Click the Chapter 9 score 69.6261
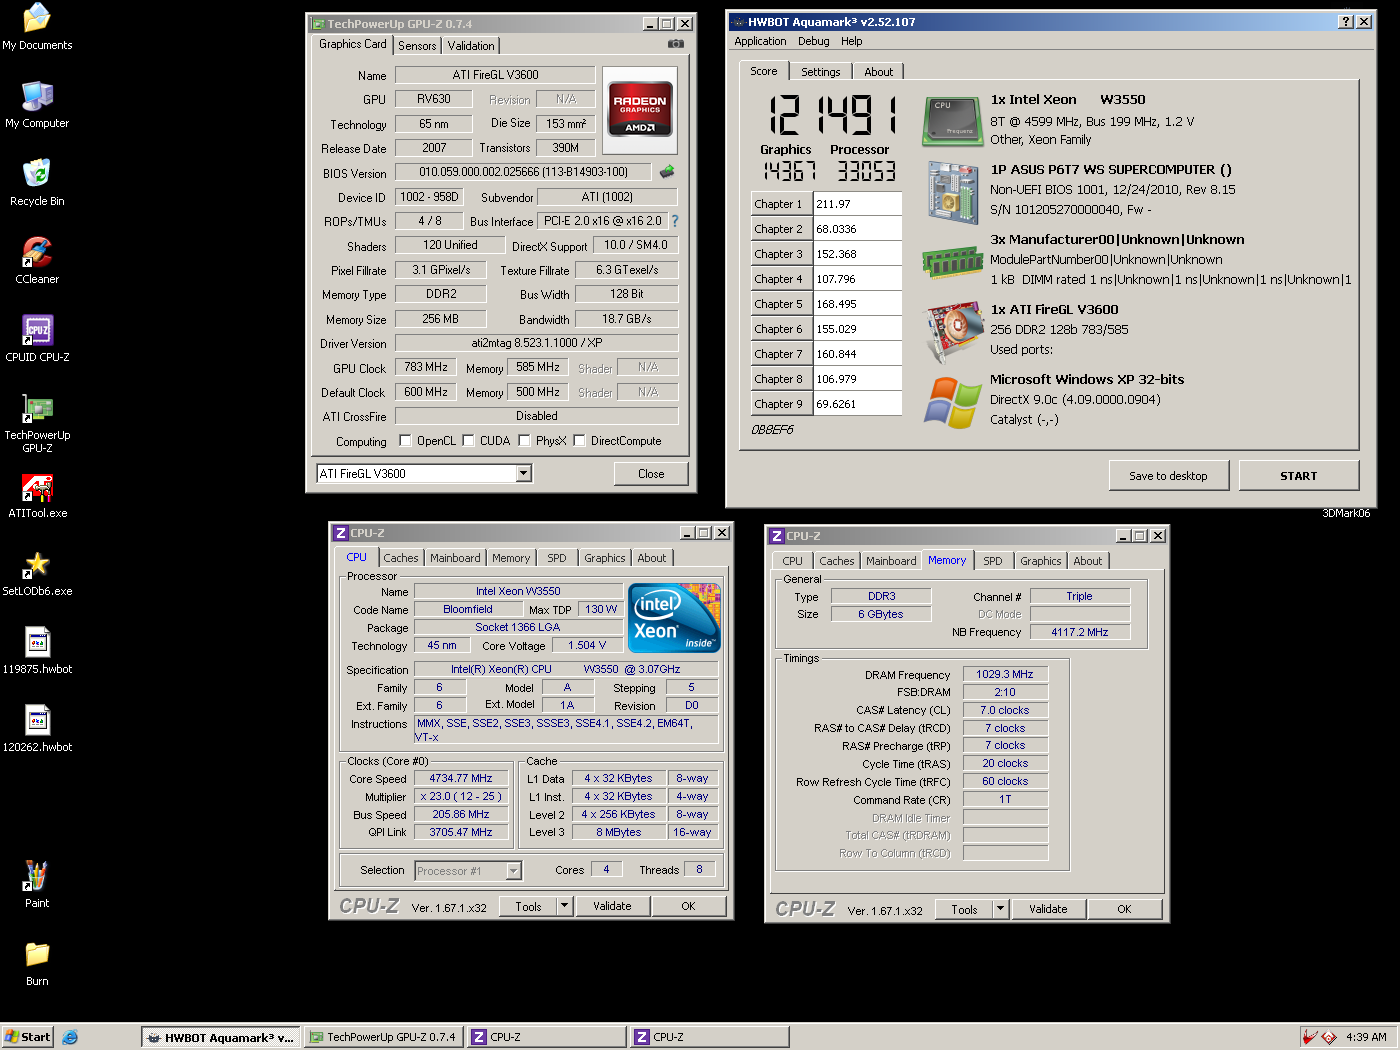The width and height of the screenshot is (1400, 1050). 857,404
